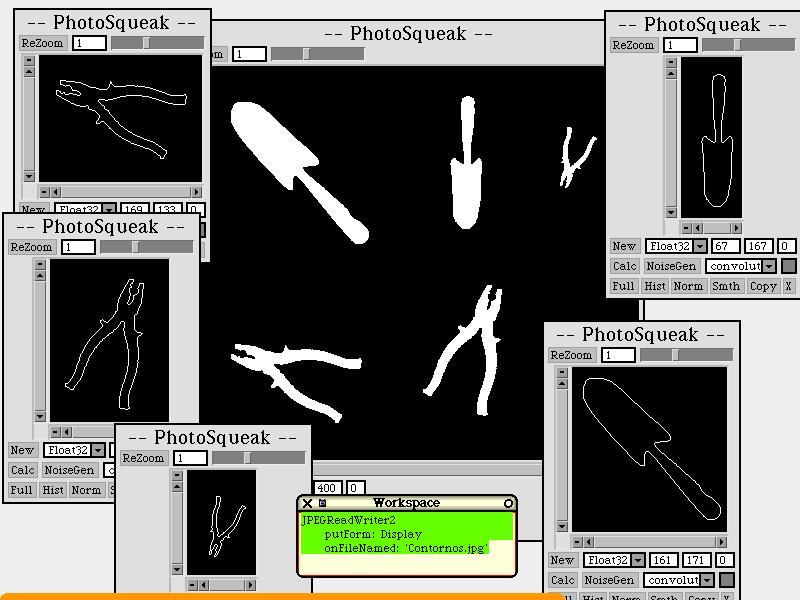Screen dimensions: 800x600
Task: Click the 161 width field in diagonal trowel window
Action: click(663, 560)
